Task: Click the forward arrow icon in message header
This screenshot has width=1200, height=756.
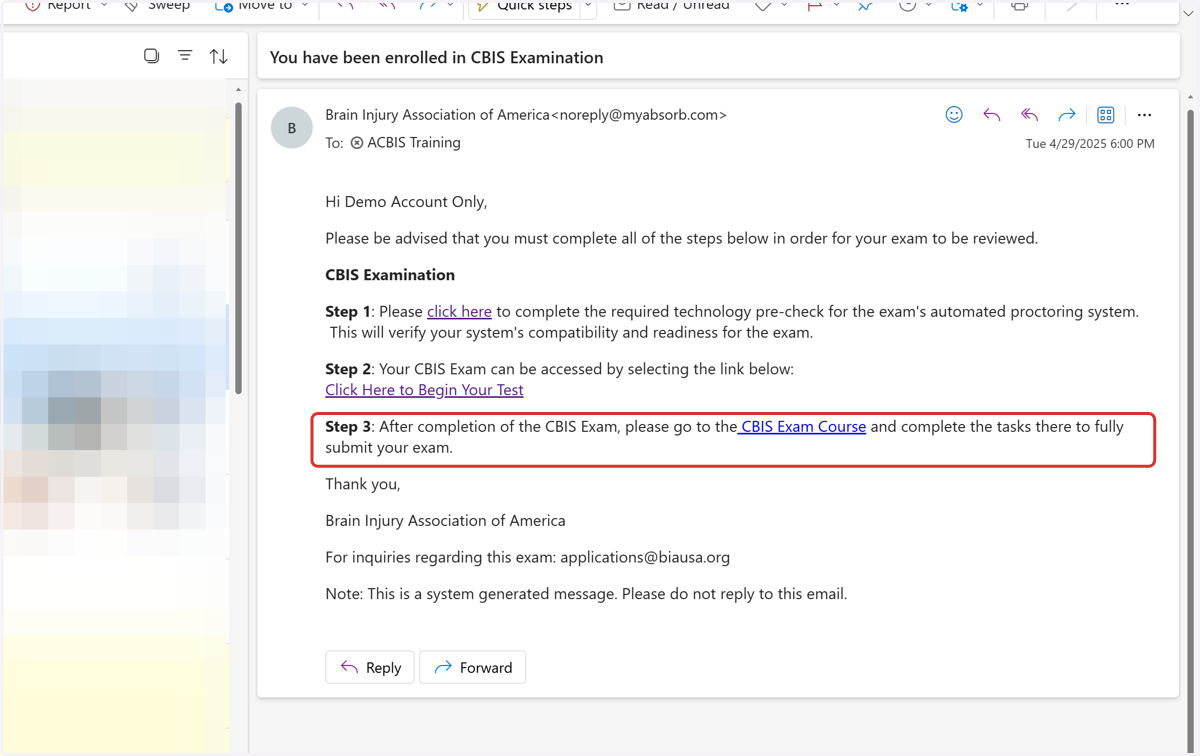Action: [1067, 115]
